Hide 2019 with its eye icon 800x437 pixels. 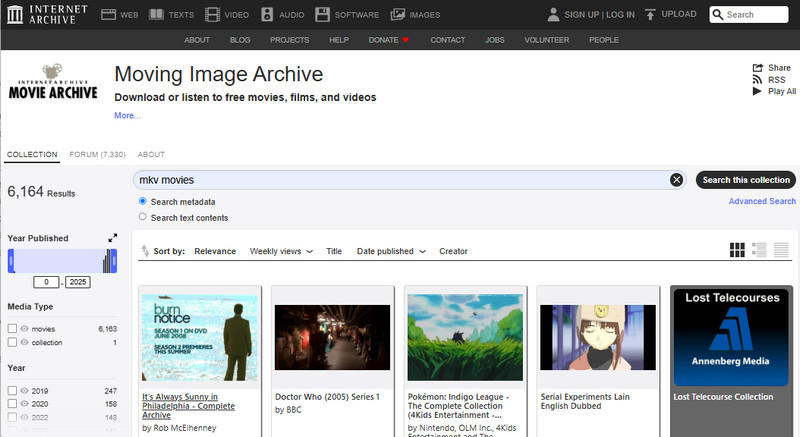click(x=24, y=391)
